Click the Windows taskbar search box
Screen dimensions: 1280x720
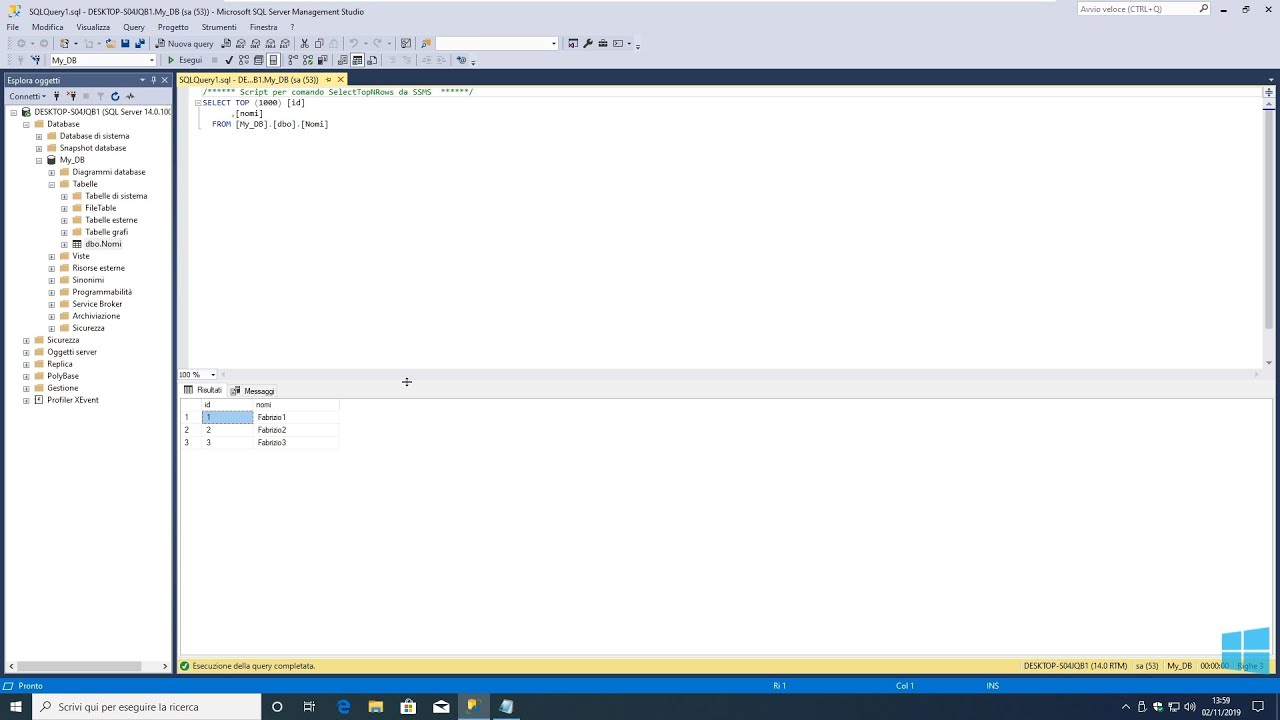click(x=146, y=707)
